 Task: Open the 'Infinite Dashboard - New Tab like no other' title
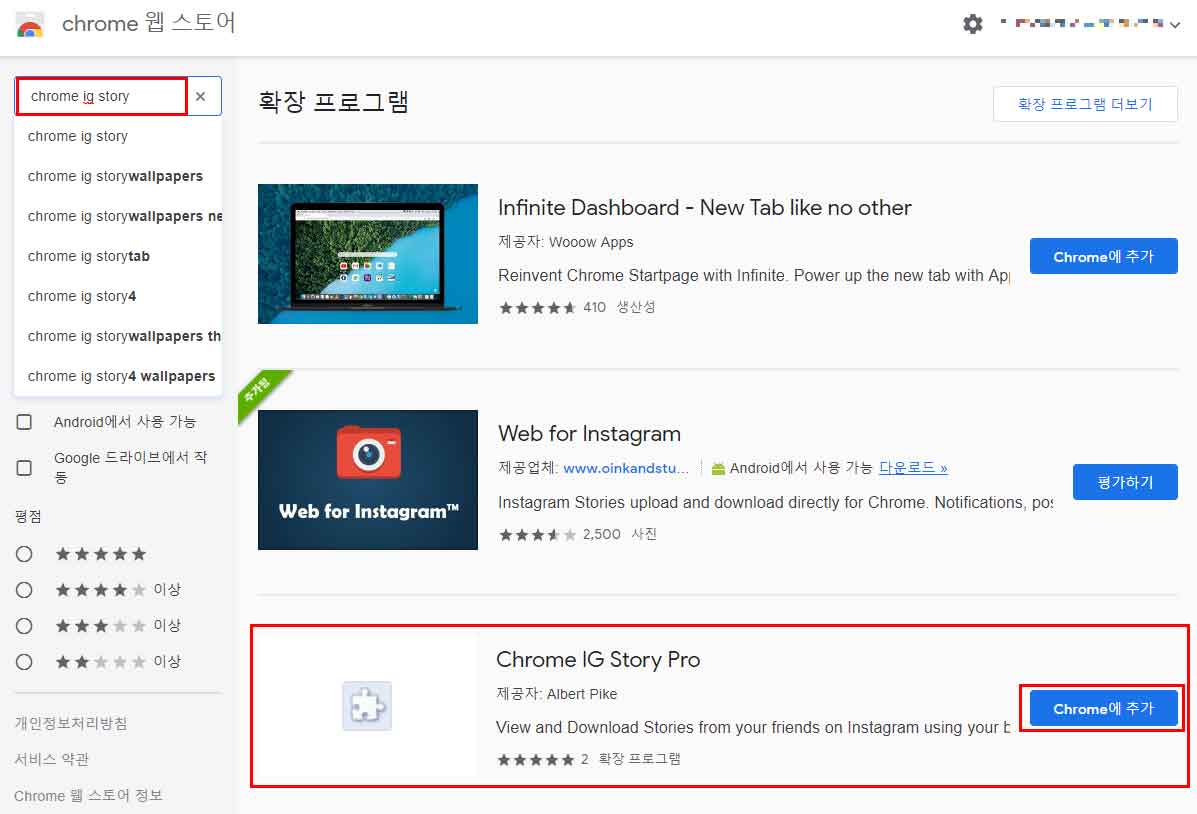coord(705,208)
